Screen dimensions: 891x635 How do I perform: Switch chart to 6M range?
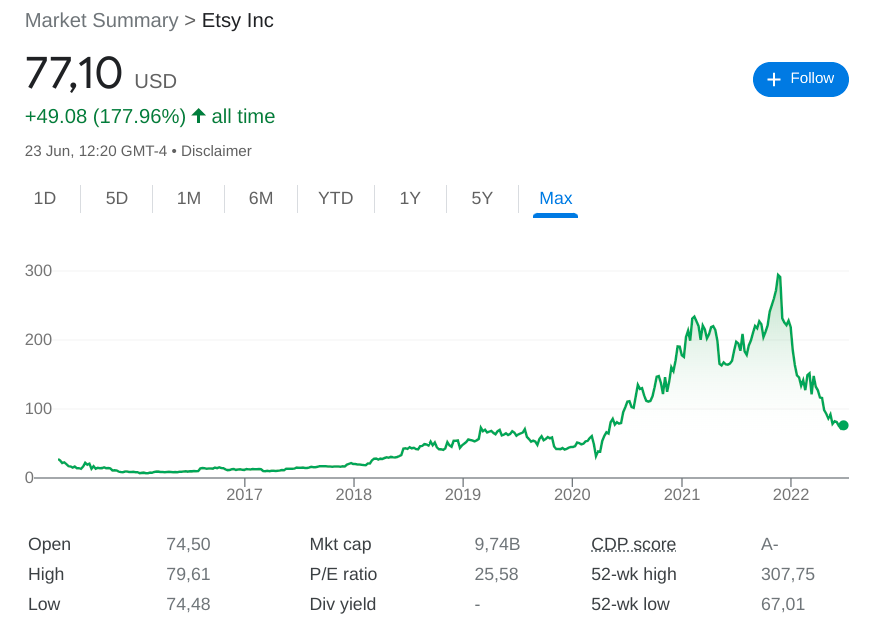click(261, 198)
